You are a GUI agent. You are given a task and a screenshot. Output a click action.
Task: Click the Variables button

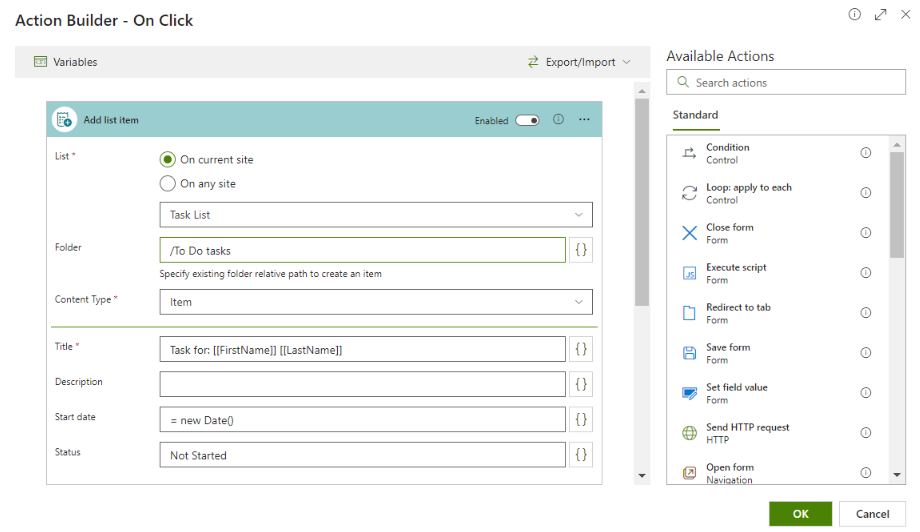coord(66,62)
